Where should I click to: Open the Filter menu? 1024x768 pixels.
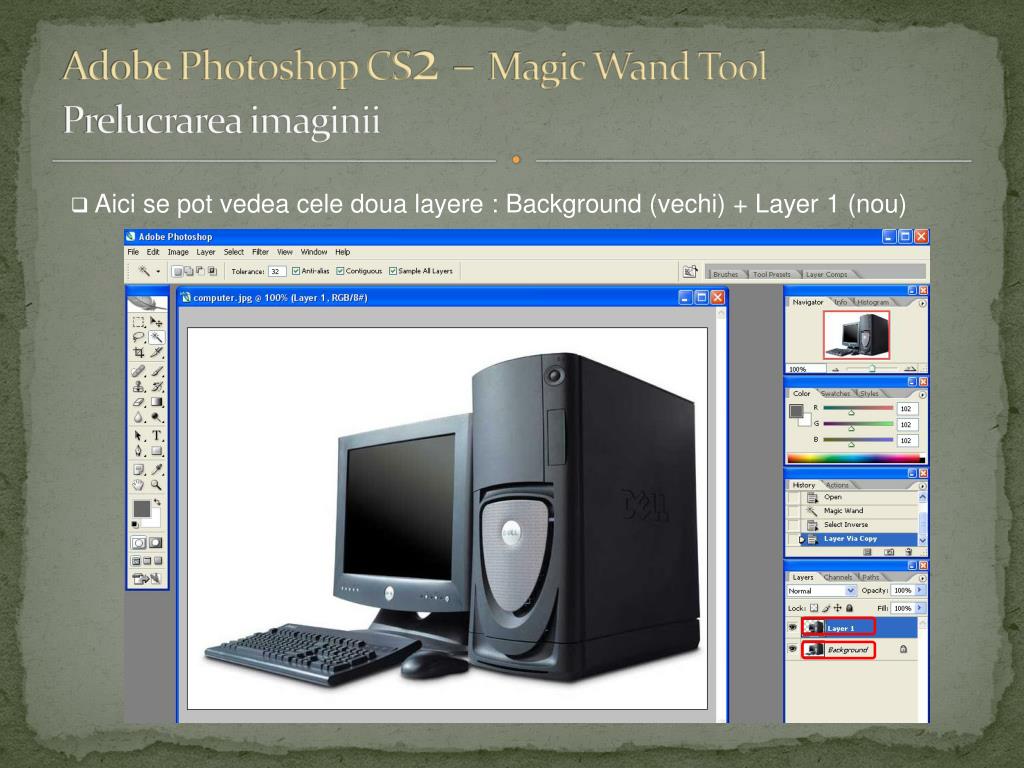(261, 252)
